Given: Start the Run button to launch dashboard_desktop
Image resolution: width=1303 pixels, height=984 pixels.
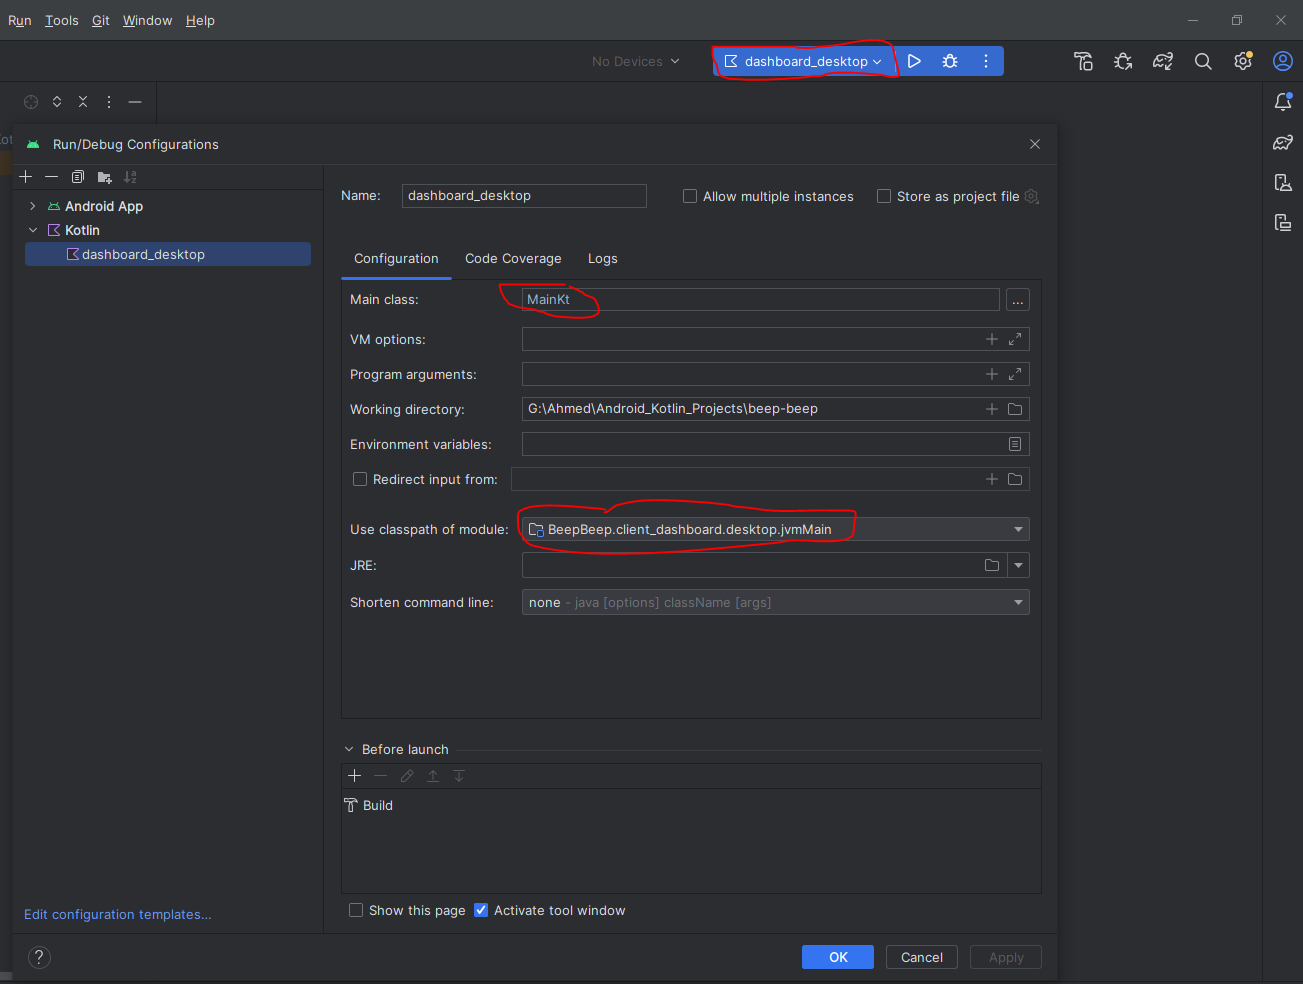Looking at the screenshot, I should point(913,61).
